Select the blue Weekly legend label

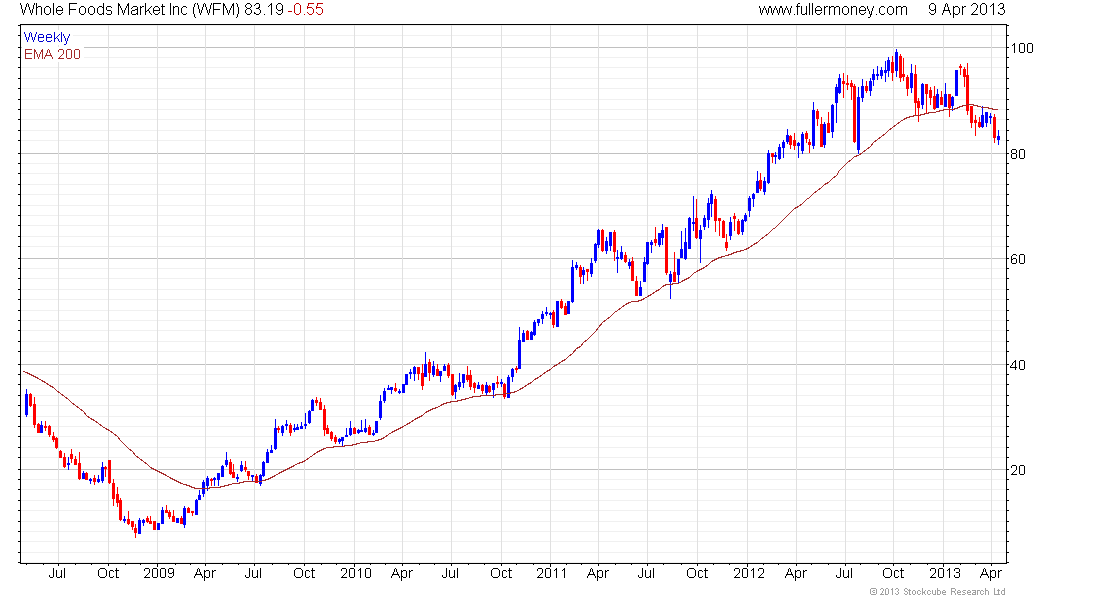click(46, 37)
